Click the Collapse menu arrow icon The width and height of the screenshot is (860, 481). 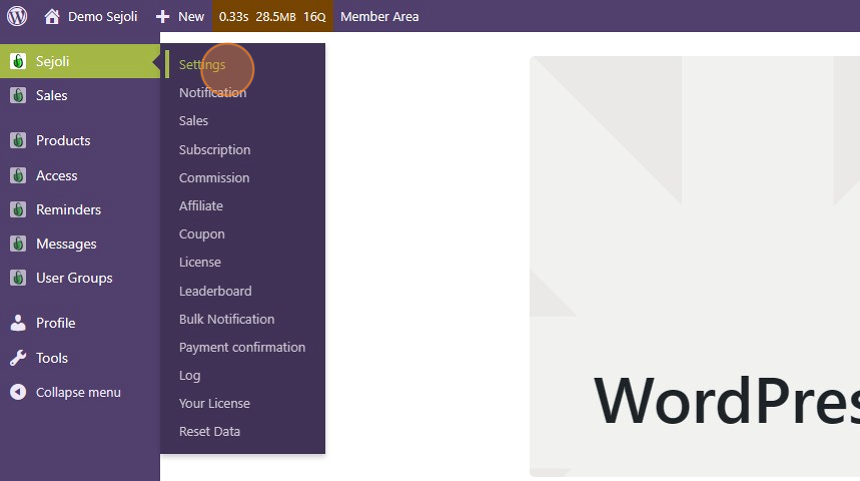click(x=18, y=392)
